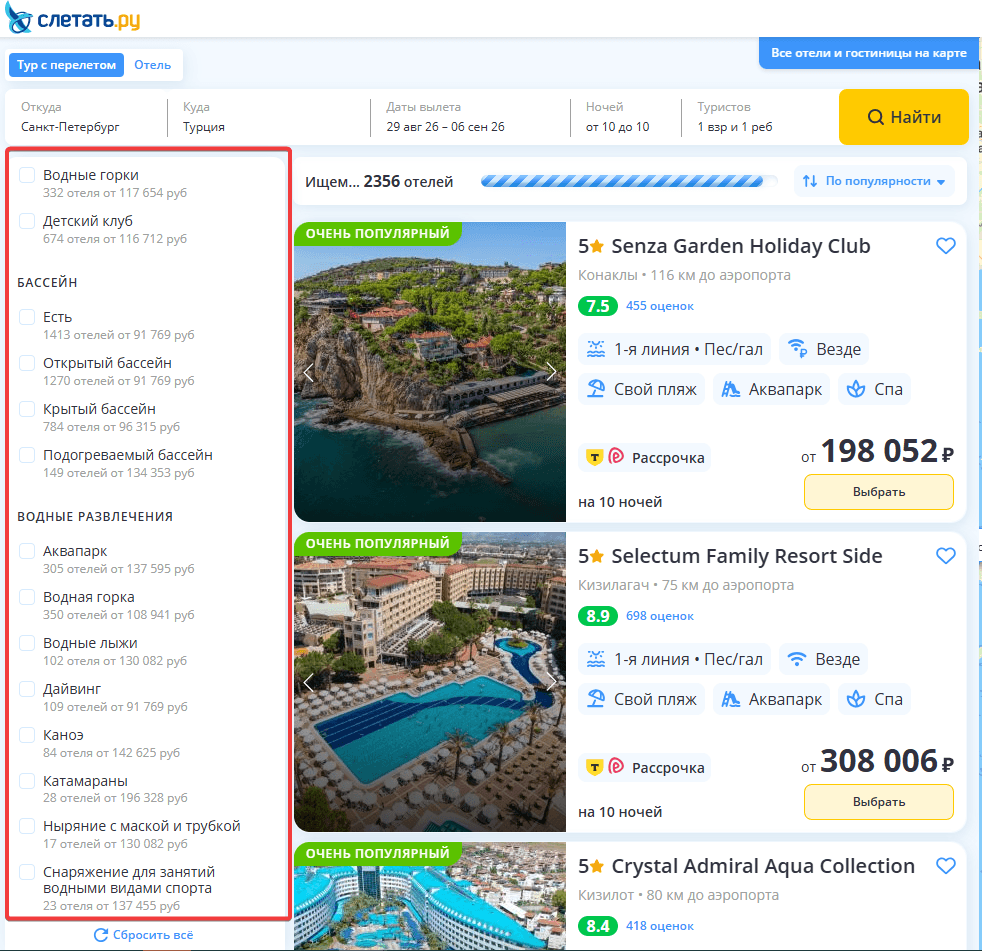This screenshot has width=982, height=951.
Task: Click the magnifier icon in Найти button
Action: (876, 117)
